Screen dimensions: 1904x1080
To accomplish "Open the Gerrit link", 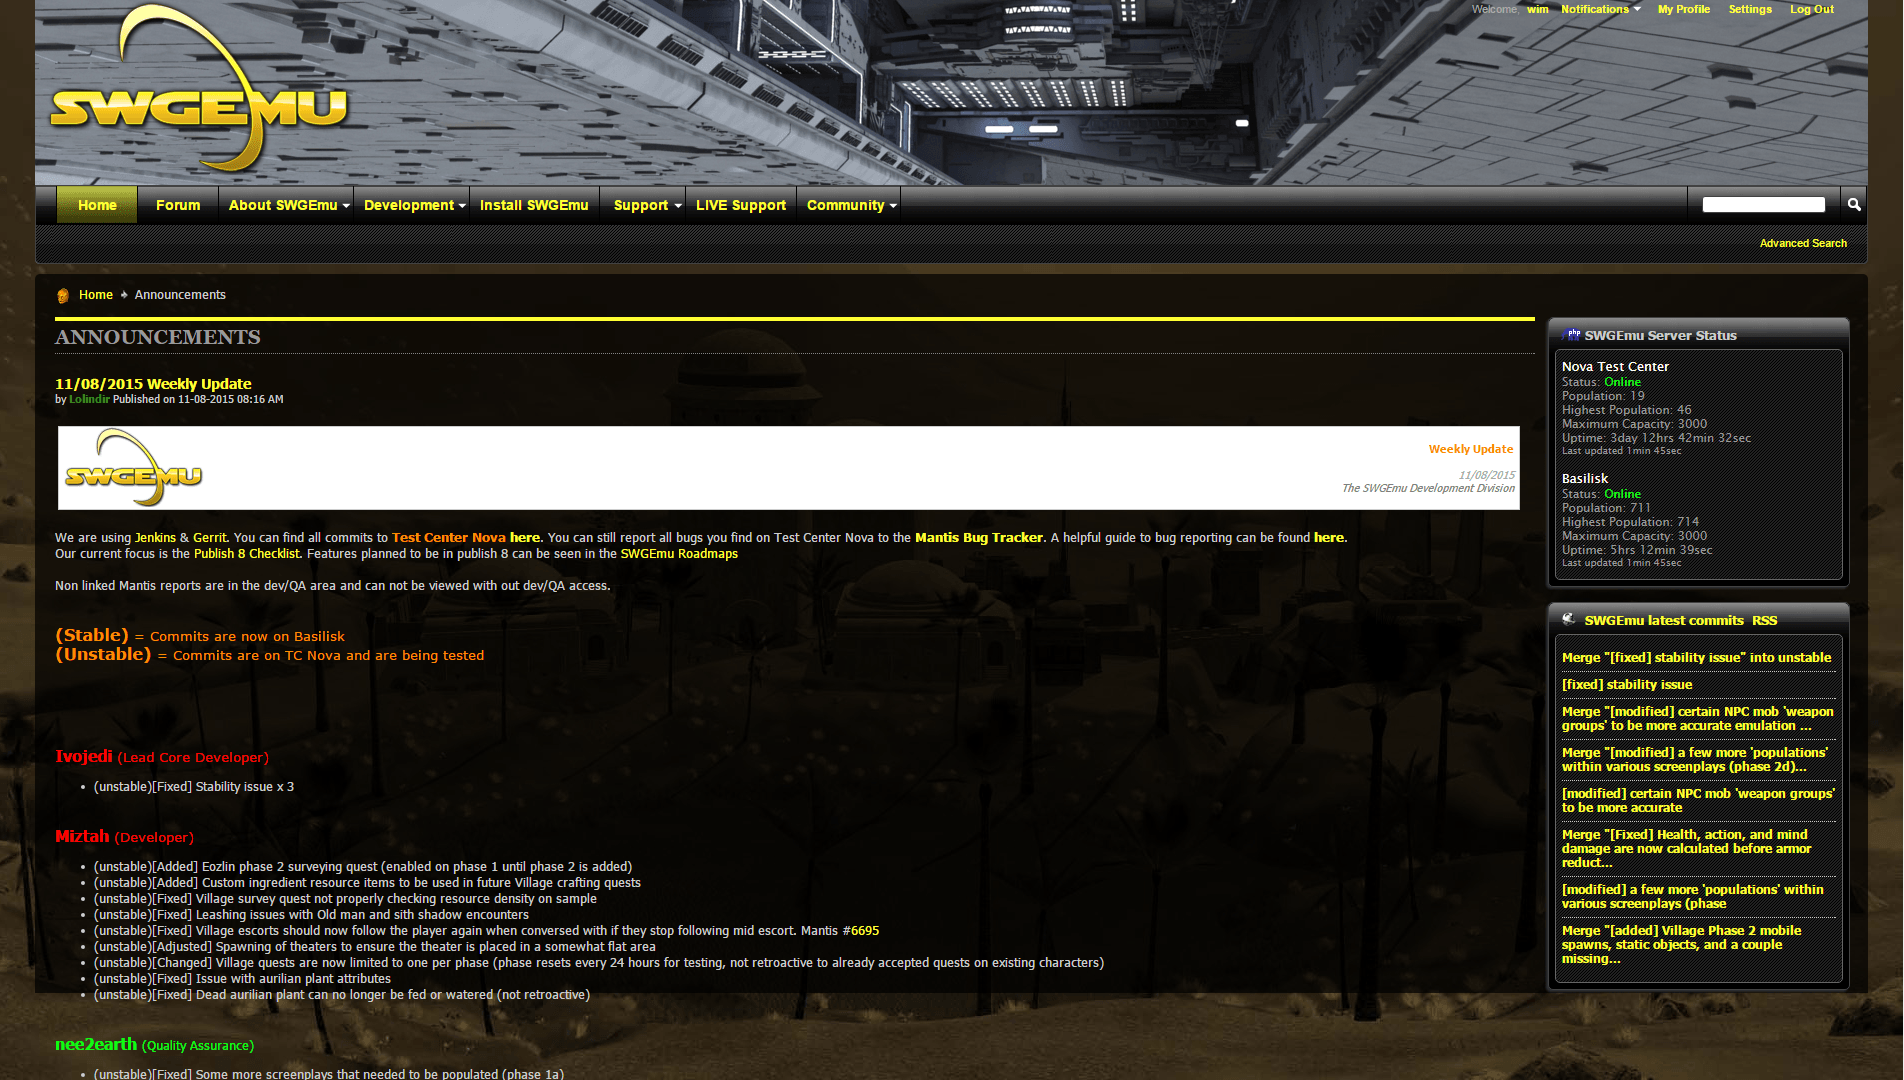I will coord(210,538).
